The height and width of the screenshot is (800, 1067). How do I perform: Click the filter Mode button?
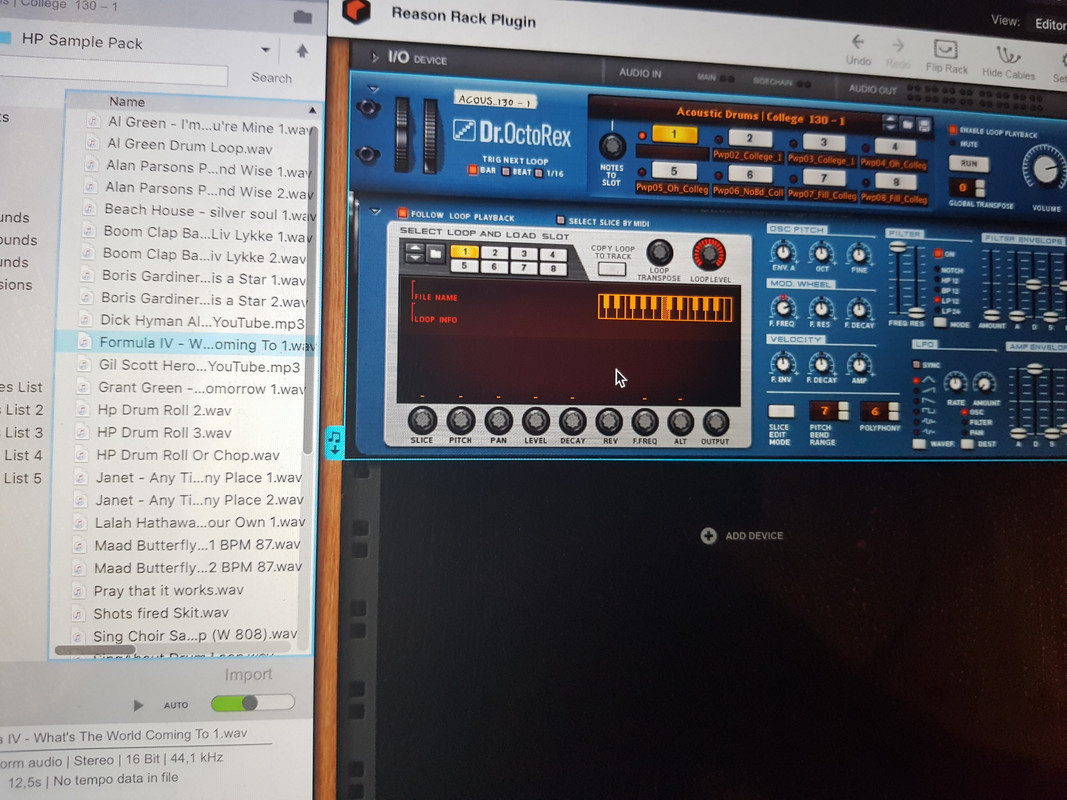tap(940, 323)
